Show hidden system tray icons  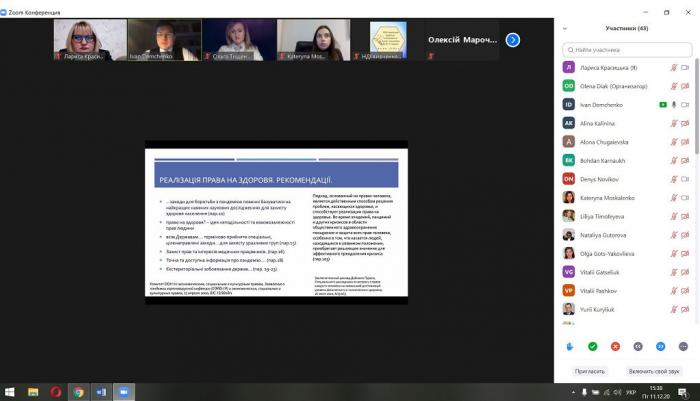point(573,392)
